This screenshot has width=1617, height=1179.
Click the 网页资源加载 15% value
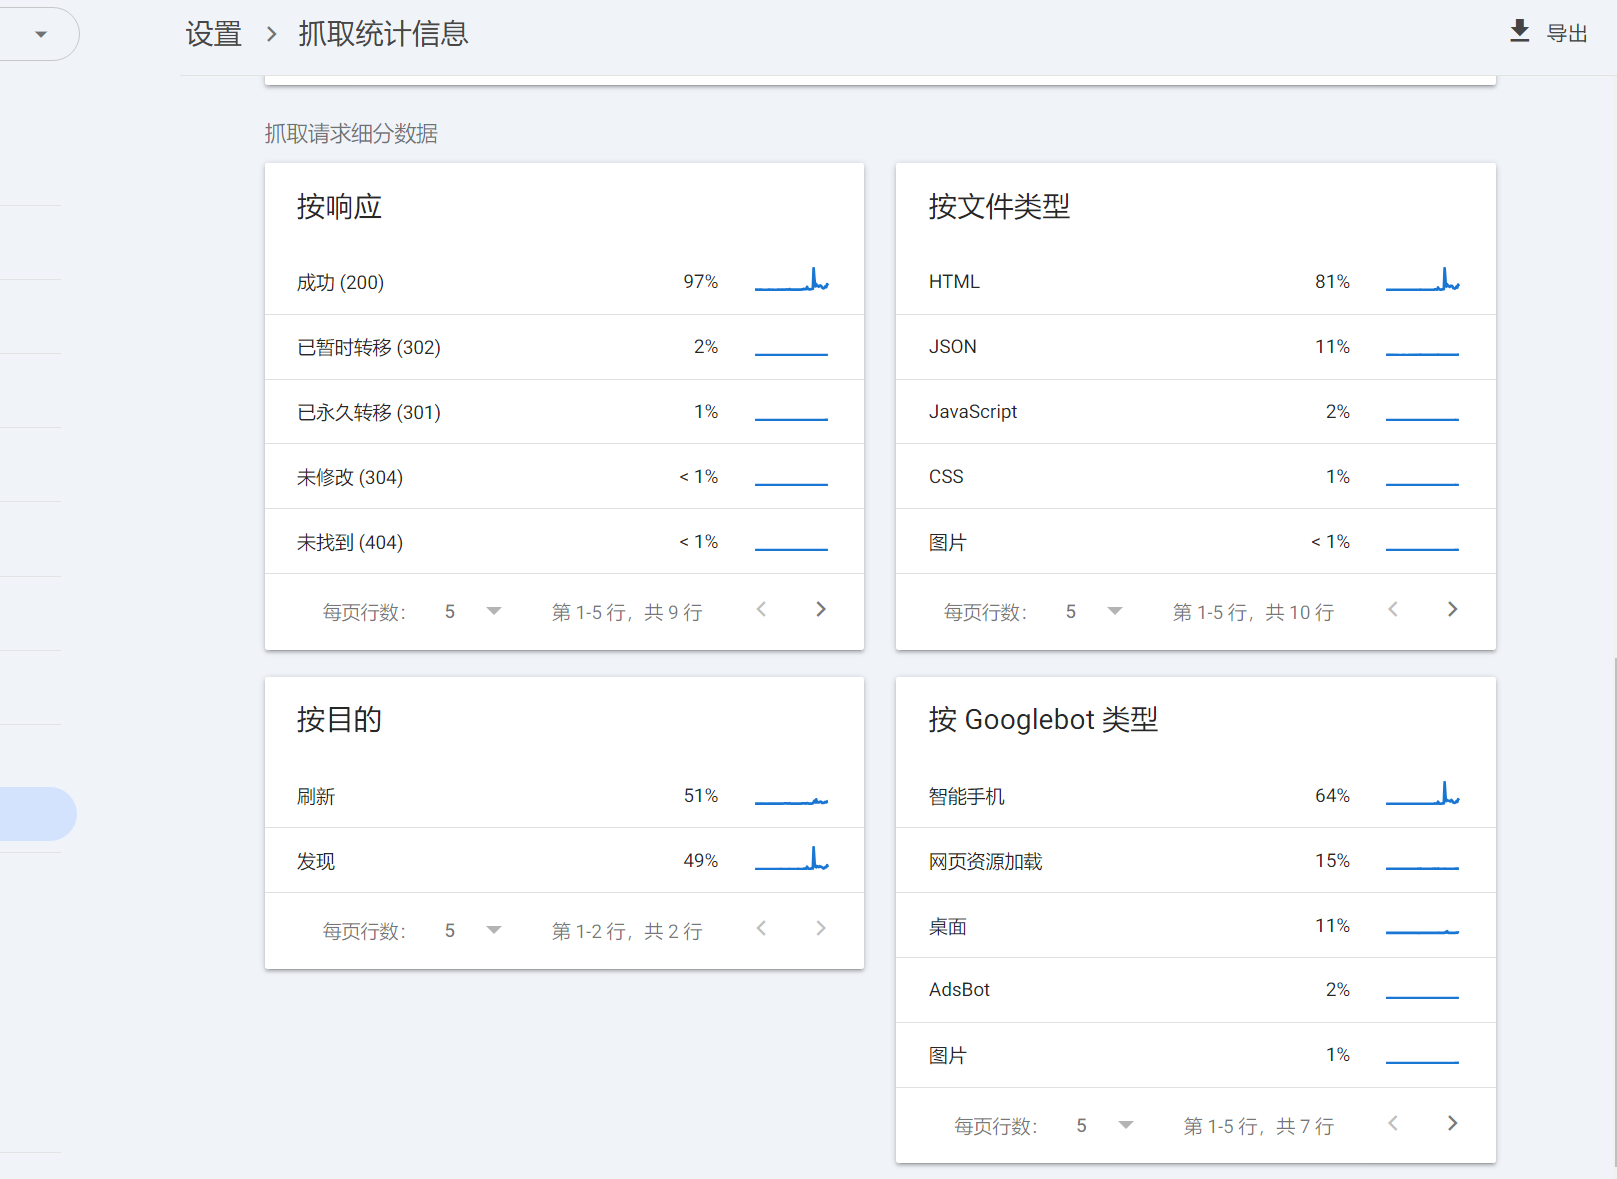click(x=1332, y=861)
